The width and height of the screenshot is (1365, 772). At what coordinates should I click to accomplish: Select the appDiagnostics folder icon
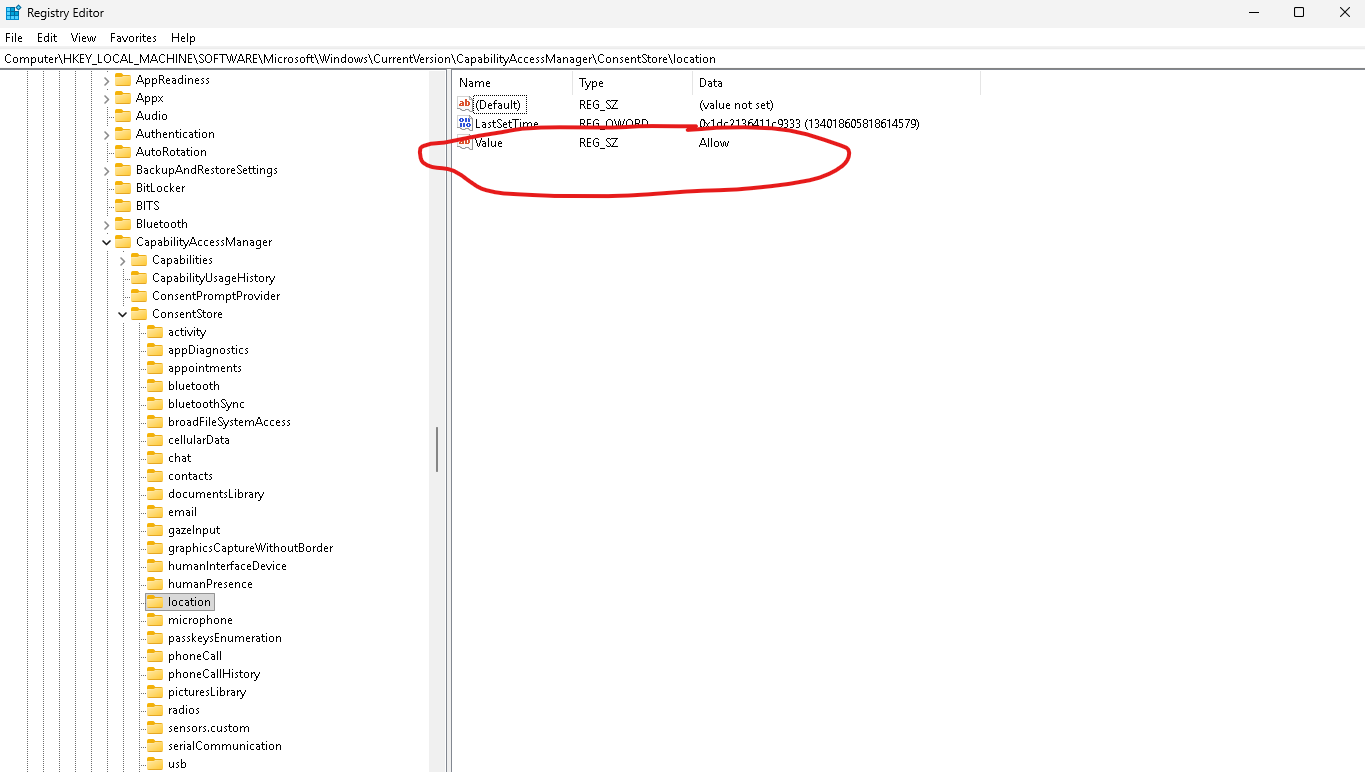155,350
